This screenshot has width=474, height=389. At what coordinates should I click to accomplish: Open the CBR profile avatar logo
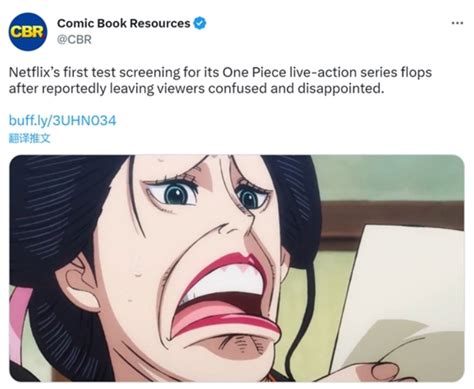pos(28,31)
